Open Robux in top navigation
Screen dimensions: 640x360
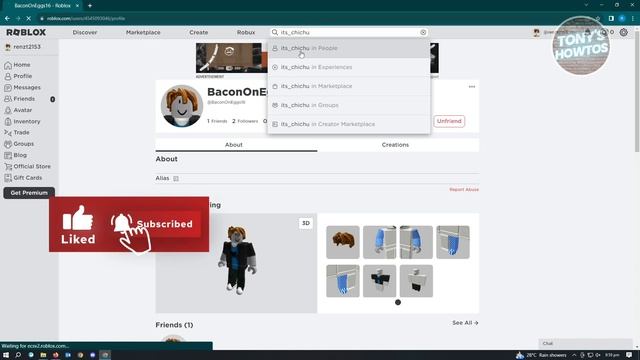click(246, 32)
